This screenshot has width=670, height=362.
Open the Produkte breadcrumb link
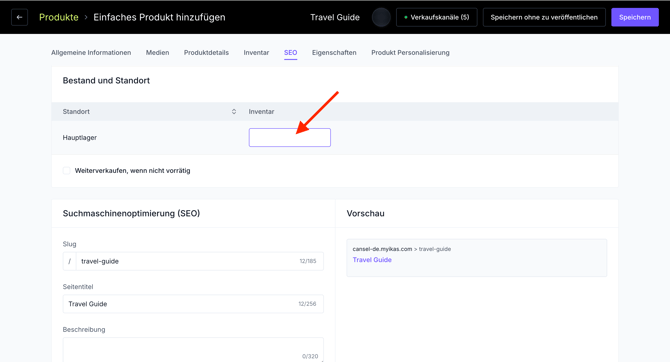[59, 18]
